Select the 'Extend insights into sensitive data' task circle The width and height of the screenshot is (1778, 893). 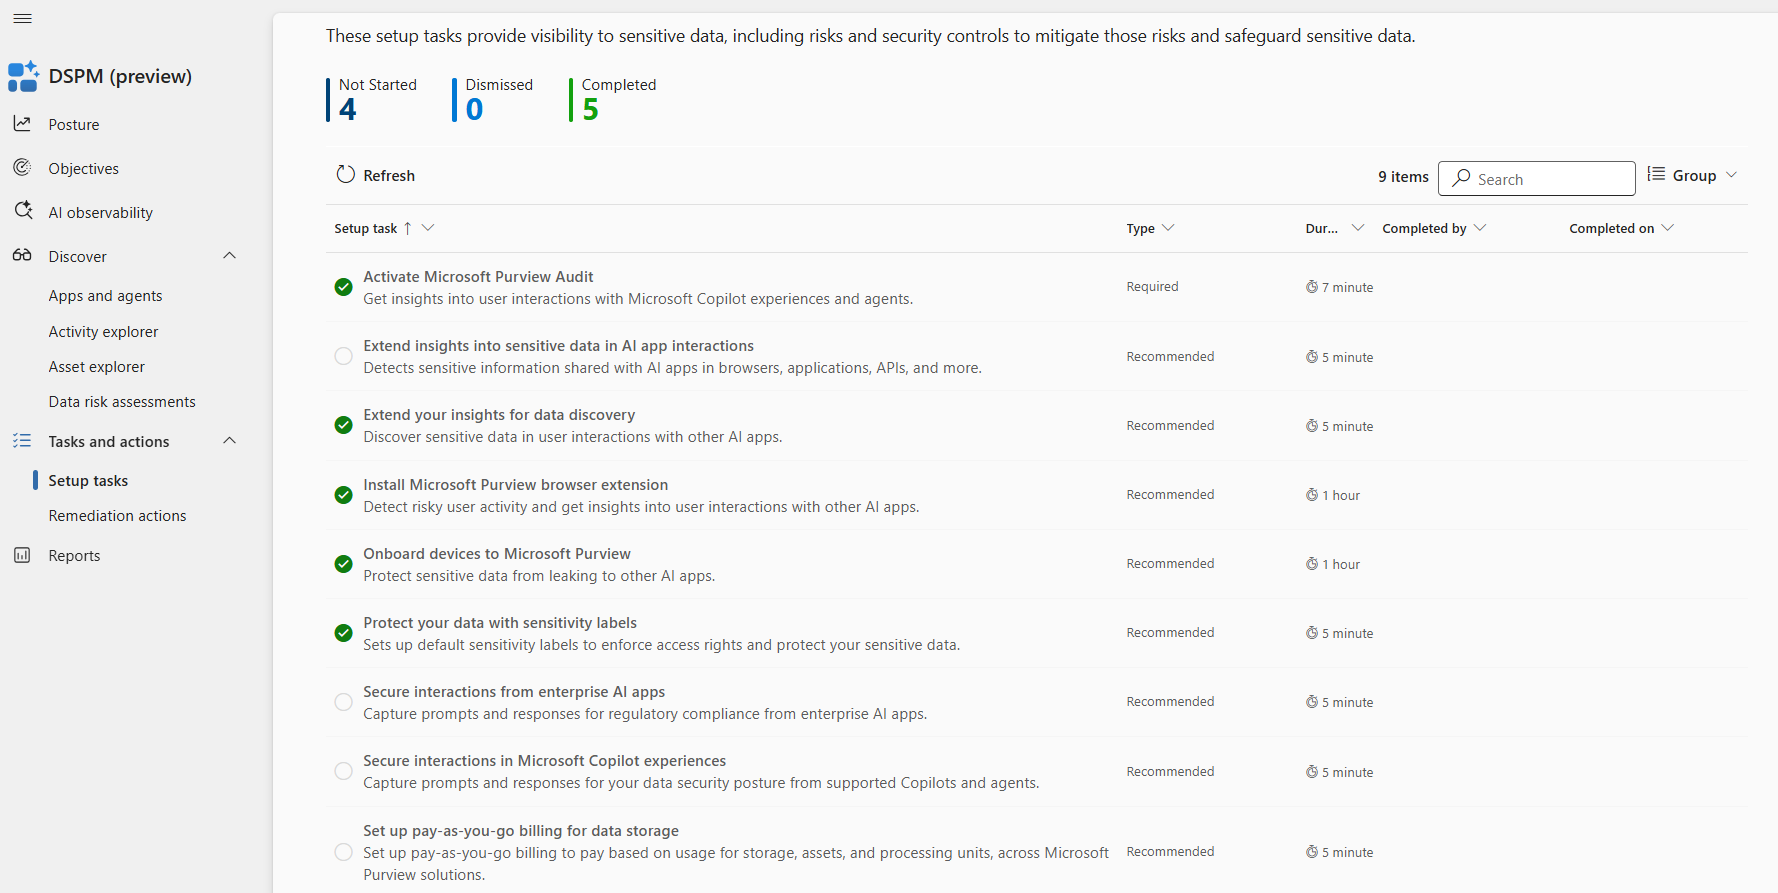coord(343,356)
